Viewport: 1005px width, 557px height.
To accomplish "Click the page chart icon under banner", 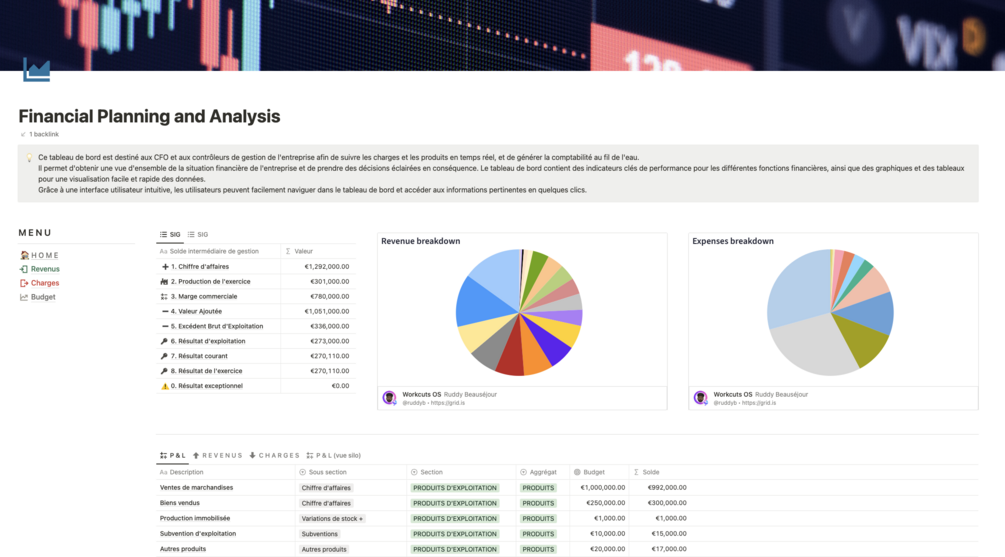I will click(x=37, y=70).
